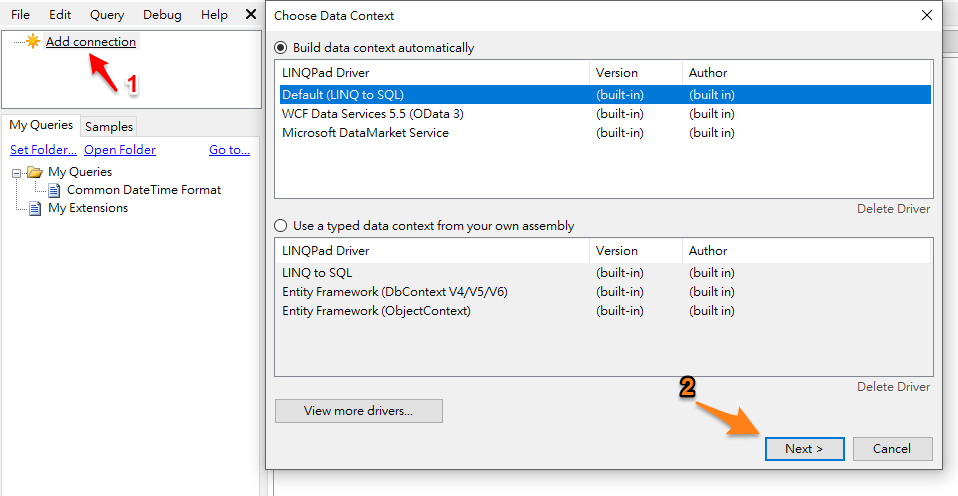Image resolution: width=958 pixels, height=496 pixels.
Task: Cancel the data context dialog
Action: coord(891,449)
